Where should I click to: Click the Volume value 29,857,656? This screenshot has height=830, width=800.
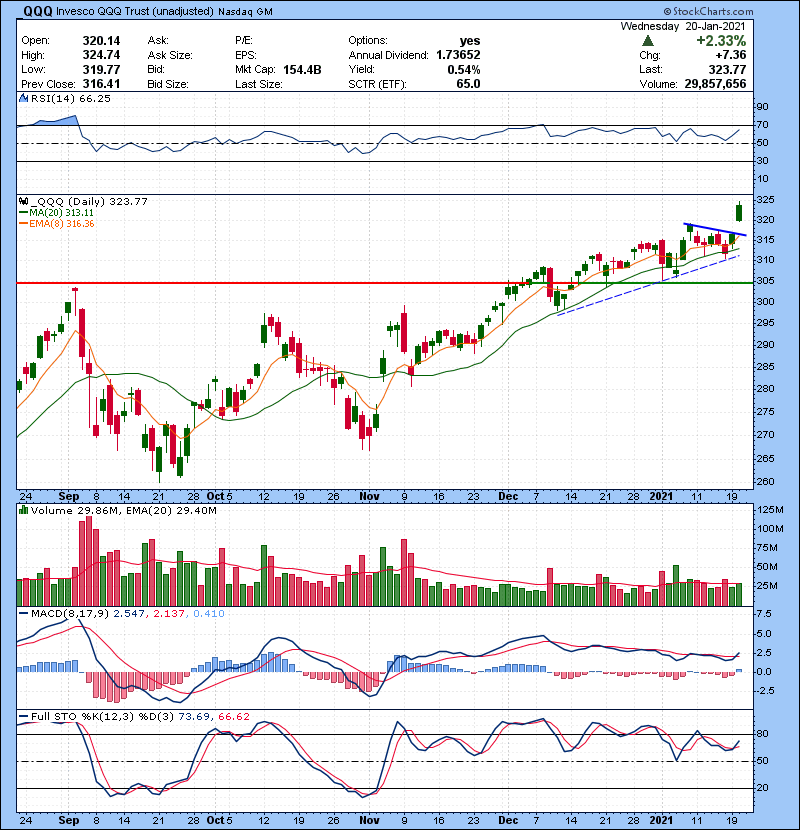[715, 84]
